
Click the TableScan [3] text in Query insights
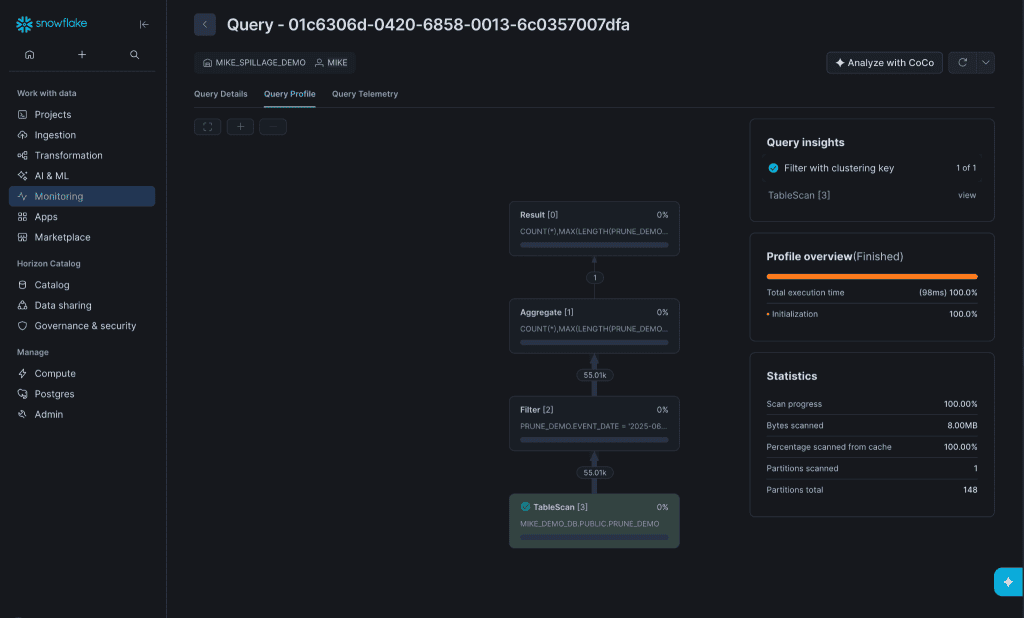(x=799, y=195)
